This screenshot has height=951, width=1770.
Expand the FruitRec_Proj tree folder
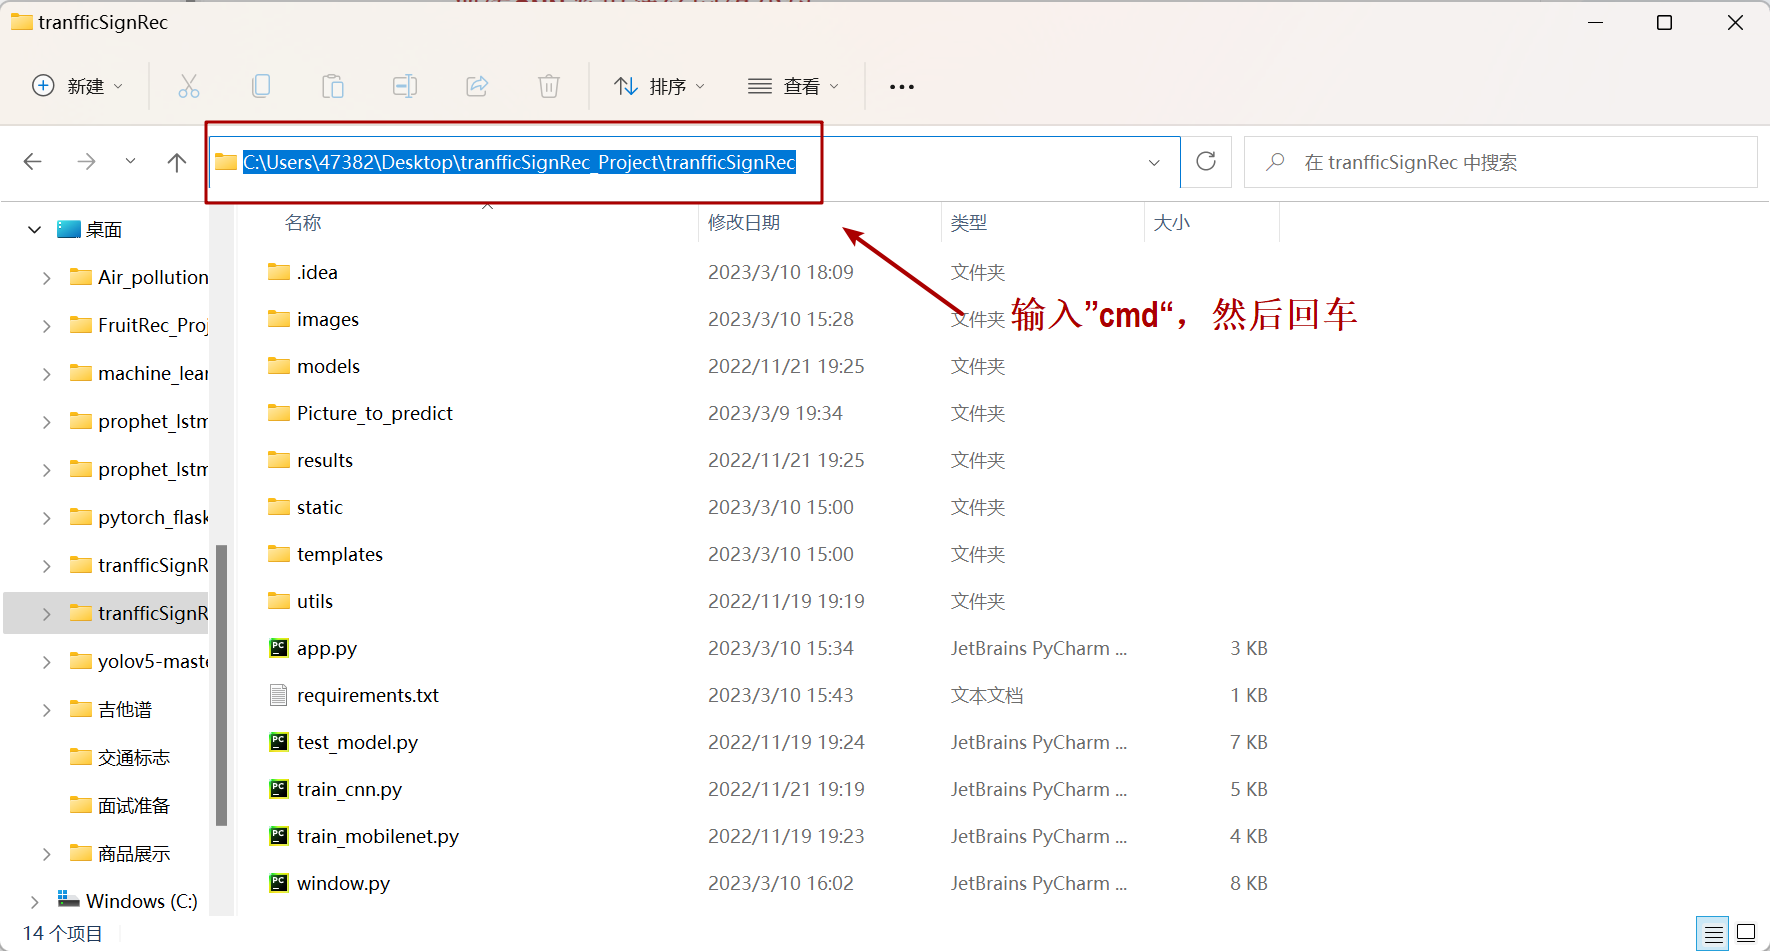(46, 326)
